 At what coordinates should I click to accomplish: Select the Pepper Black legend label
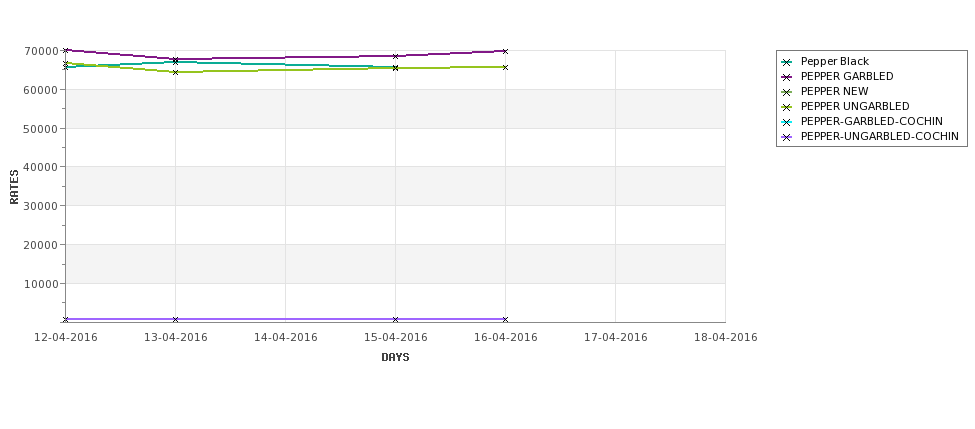(x=834, y=62)
